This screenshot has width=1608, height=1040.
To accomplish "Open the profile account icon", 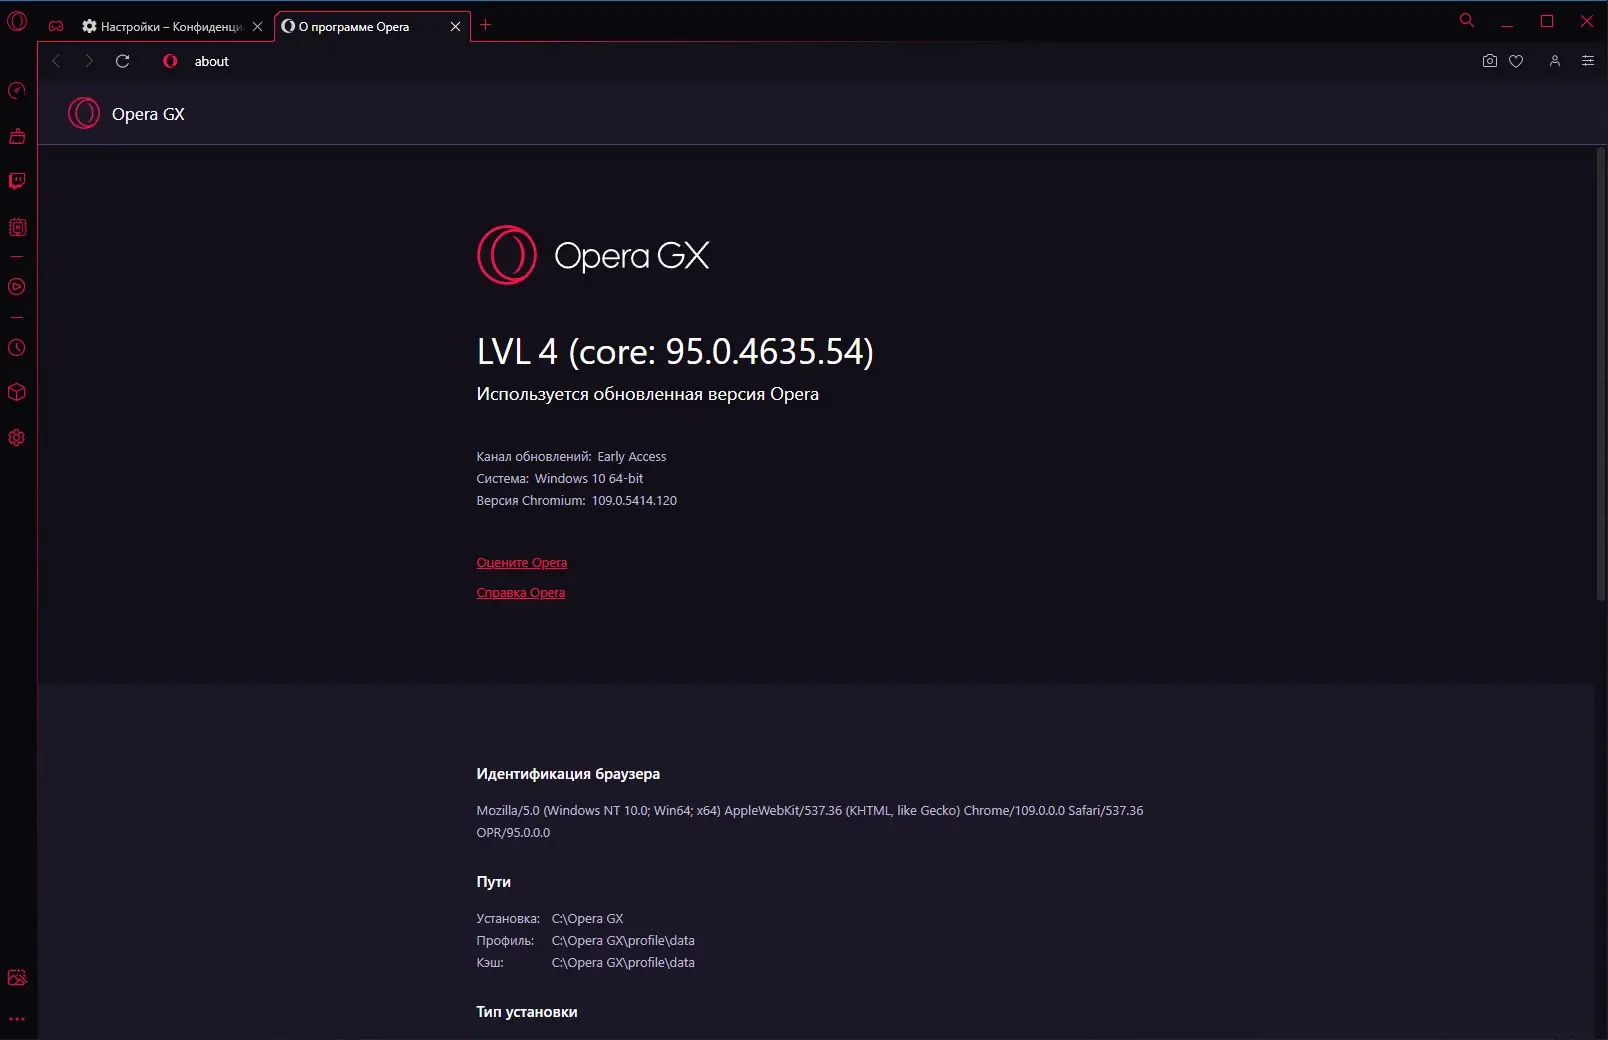I will point(1555,61).
